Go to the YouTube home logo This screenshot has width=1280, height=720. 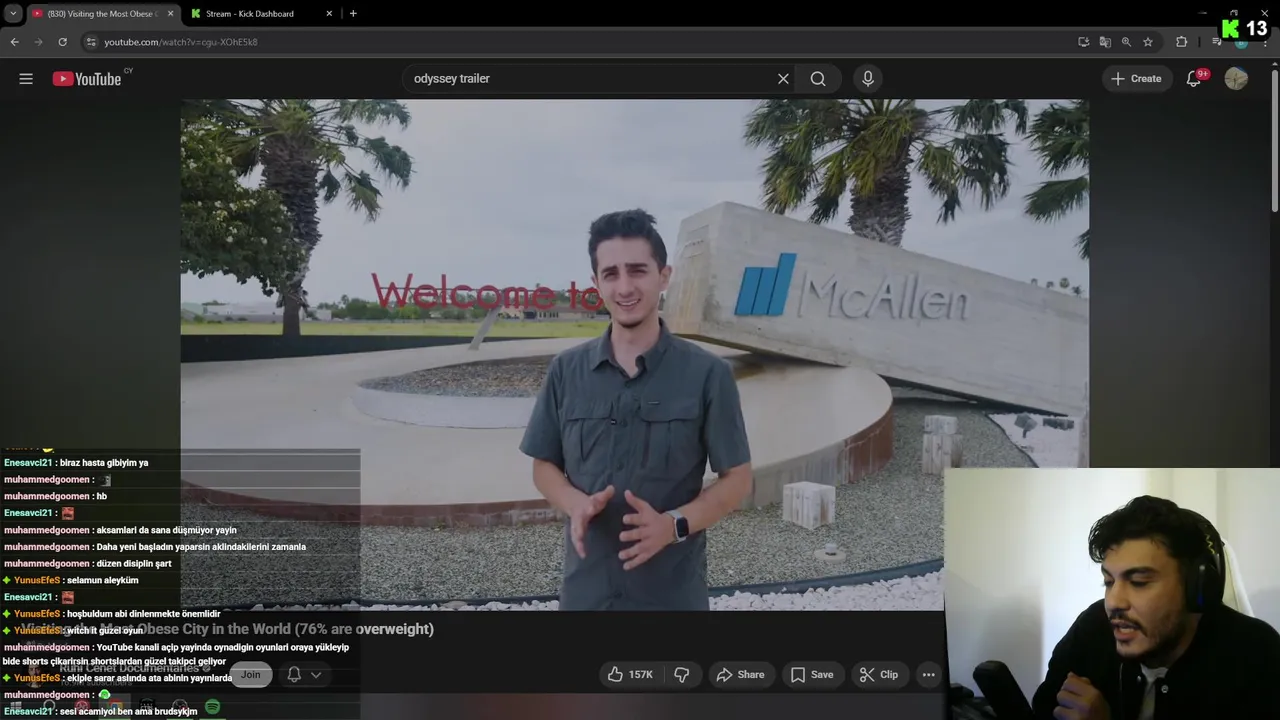[86, 79]
